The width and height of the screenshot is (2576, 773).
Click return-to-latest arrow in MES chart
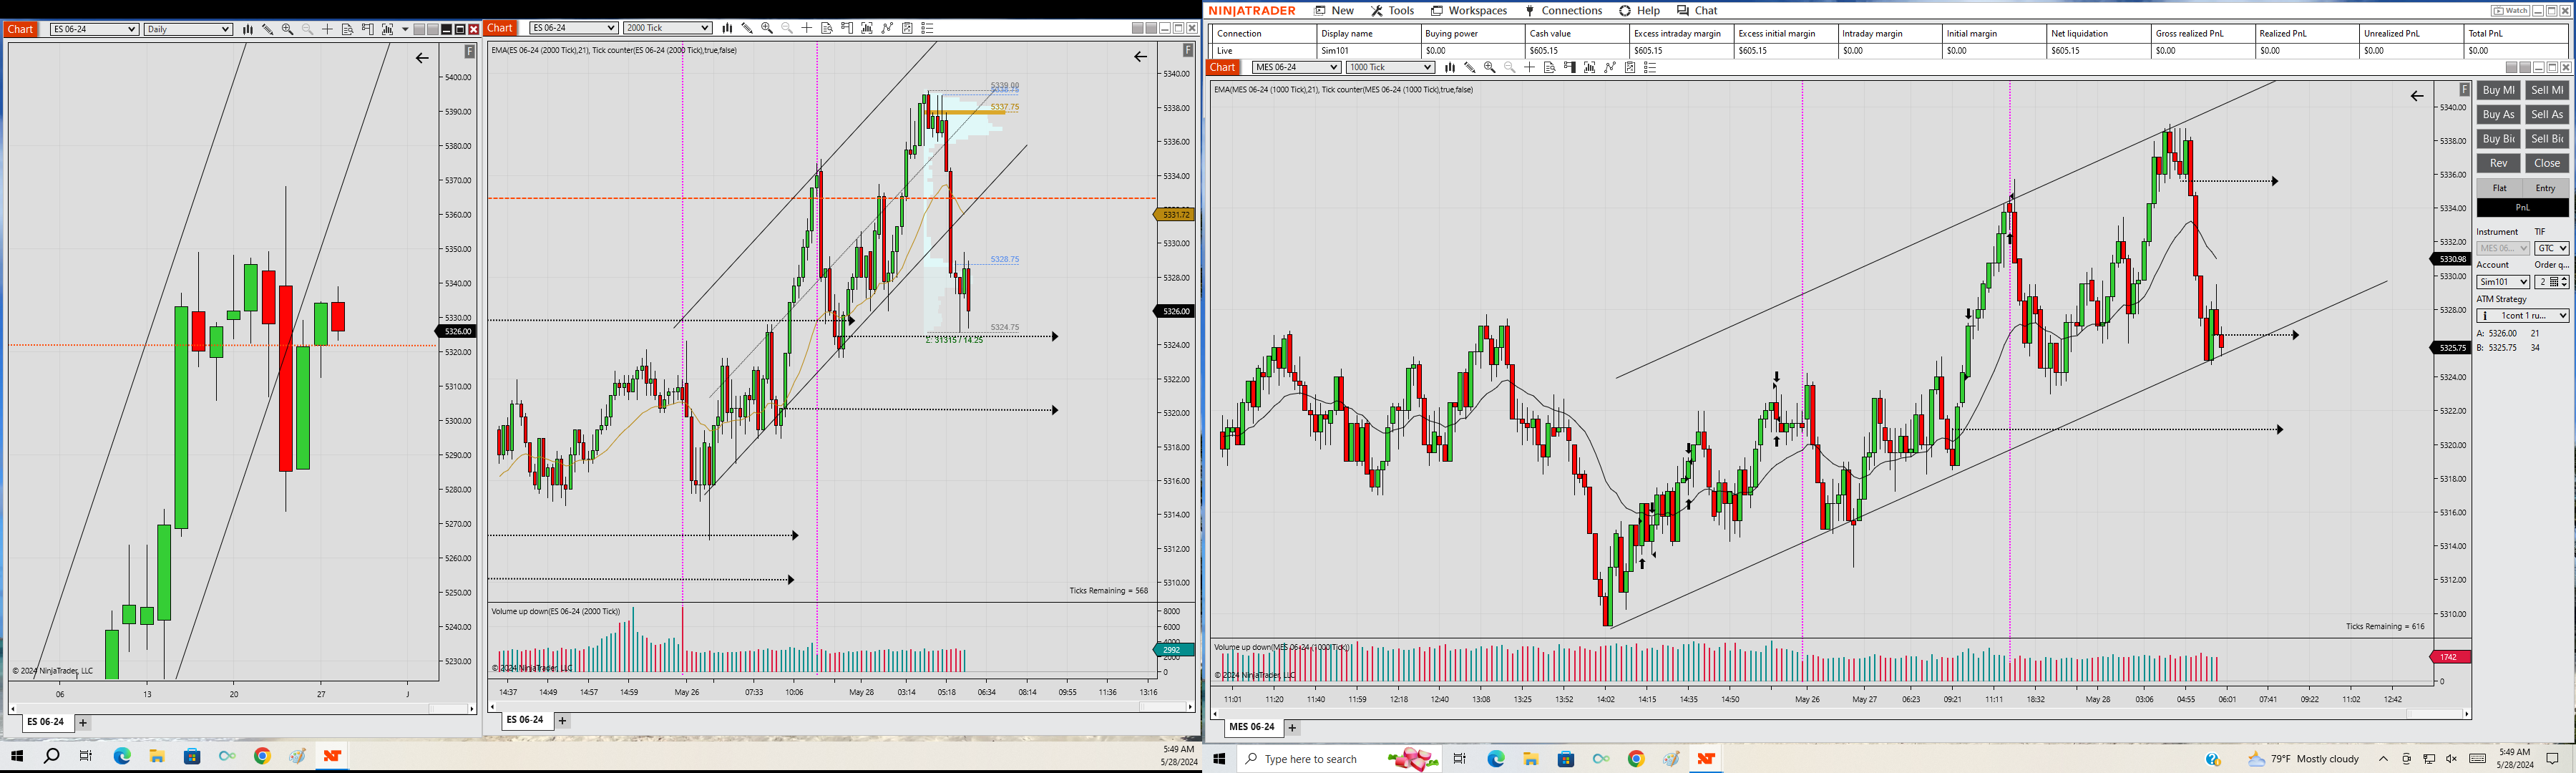tap(2416, 96)
